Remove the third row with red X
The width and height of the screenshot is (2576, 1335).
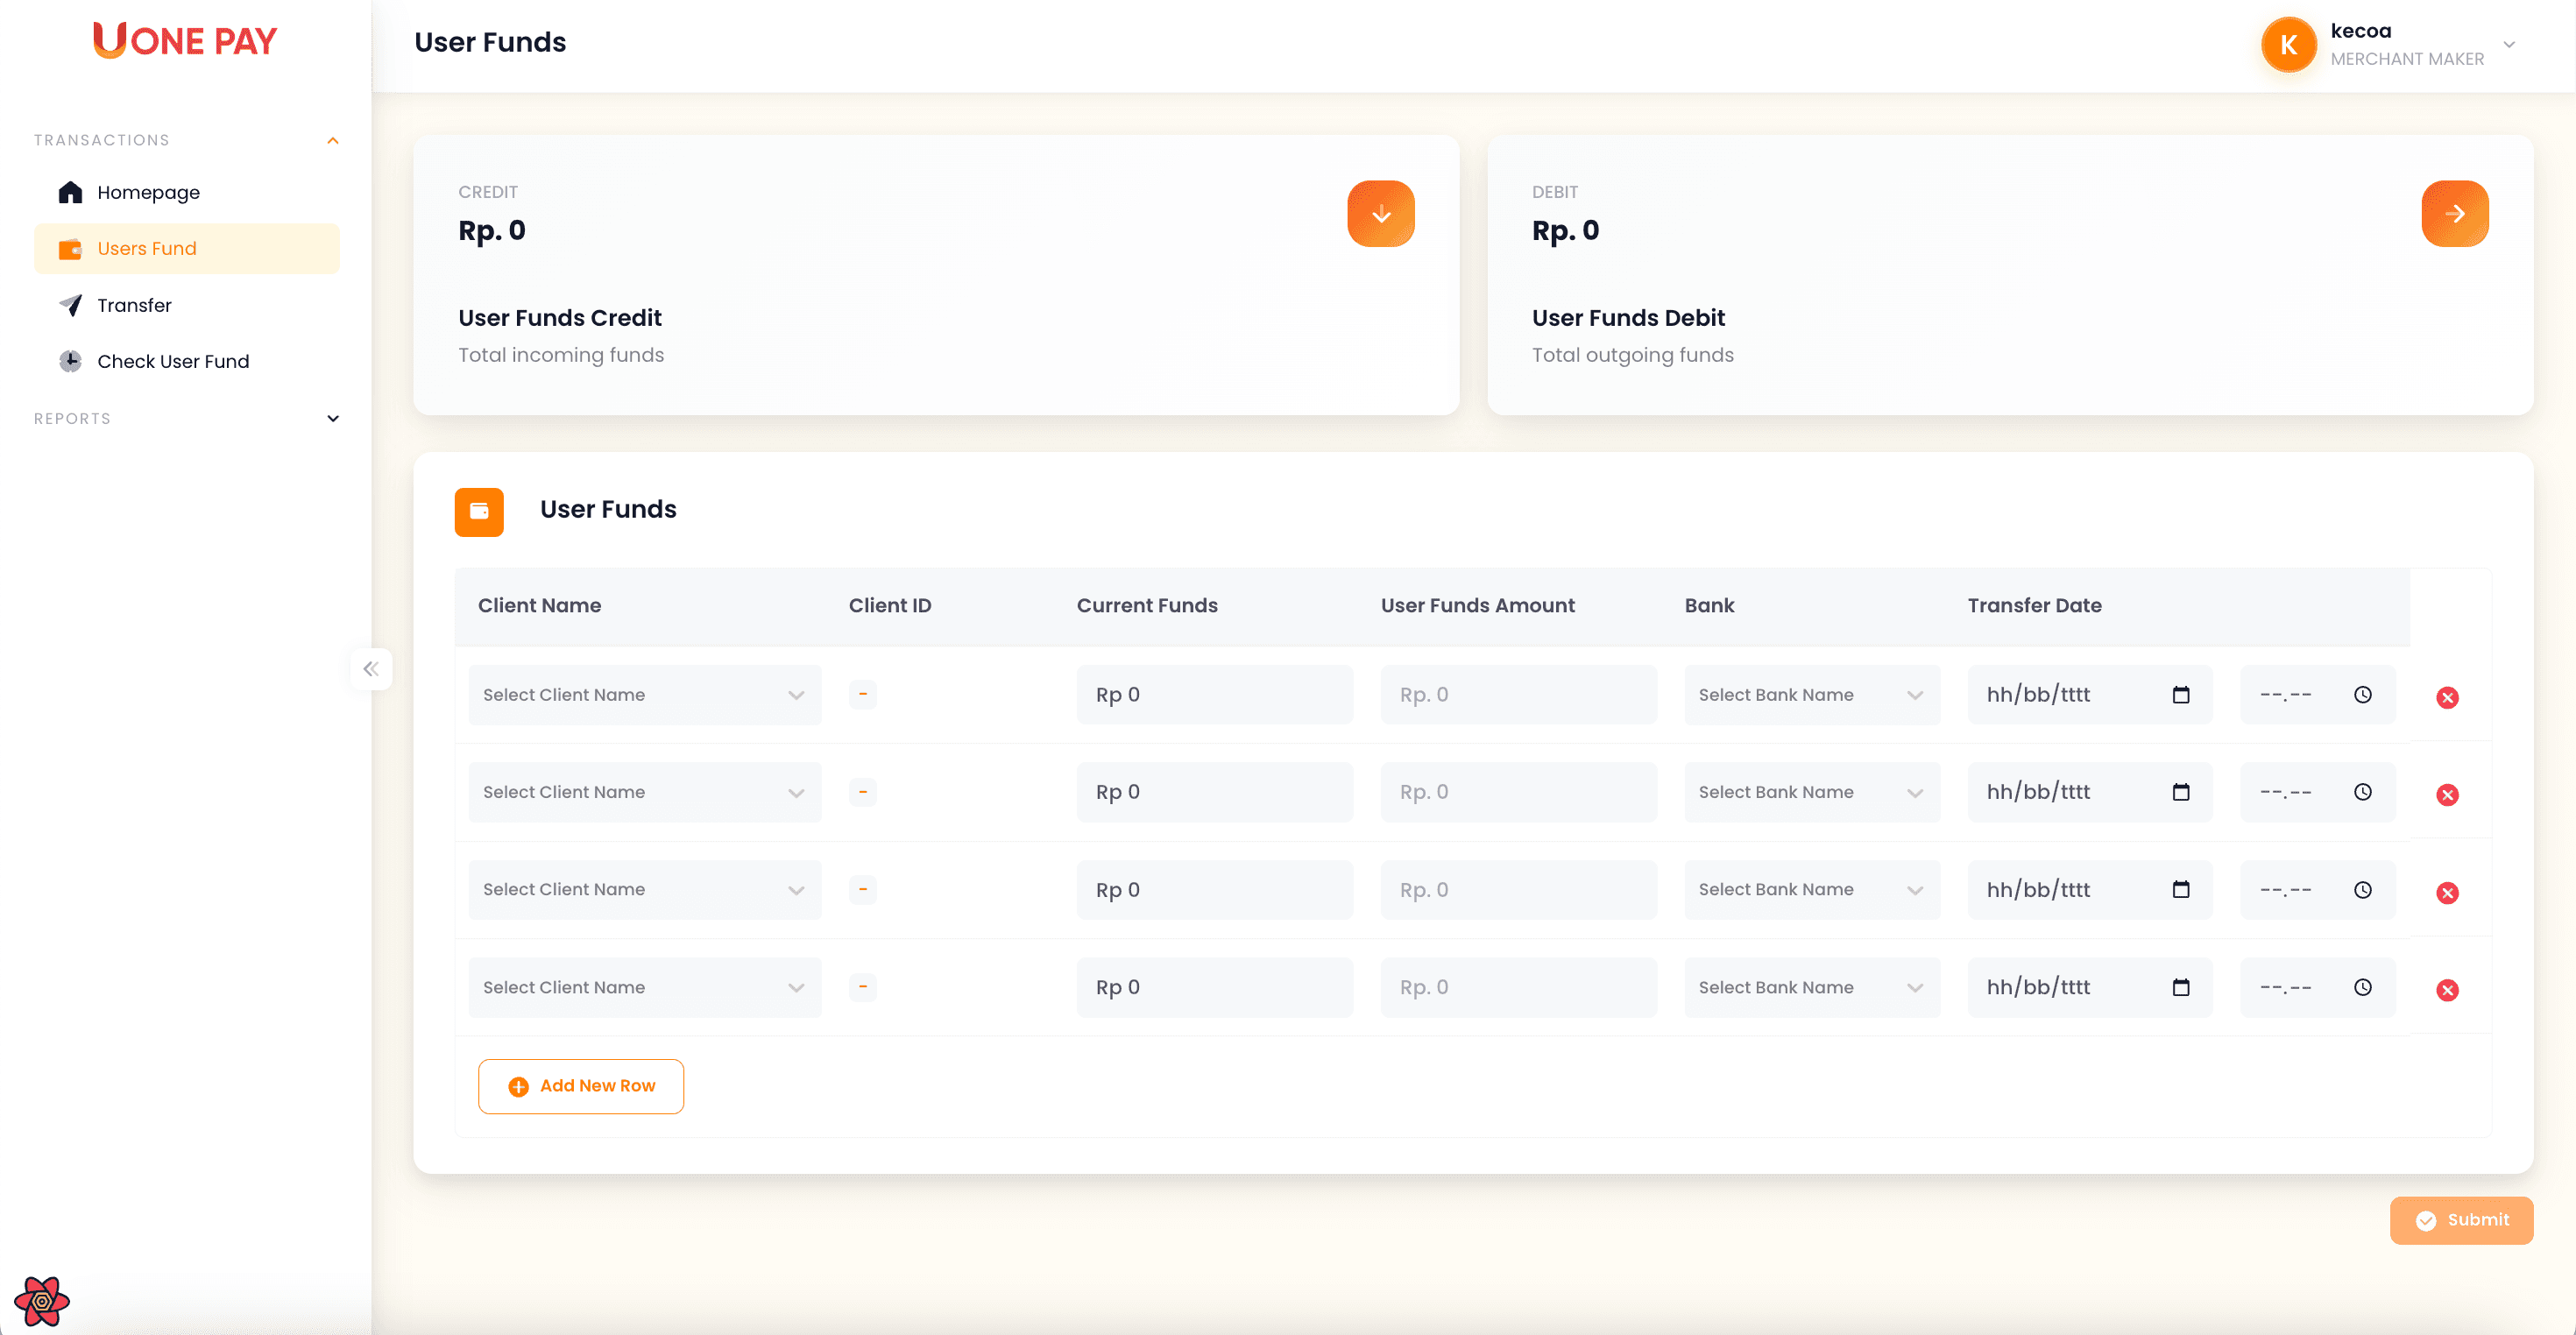click(x=2447, y=892)
